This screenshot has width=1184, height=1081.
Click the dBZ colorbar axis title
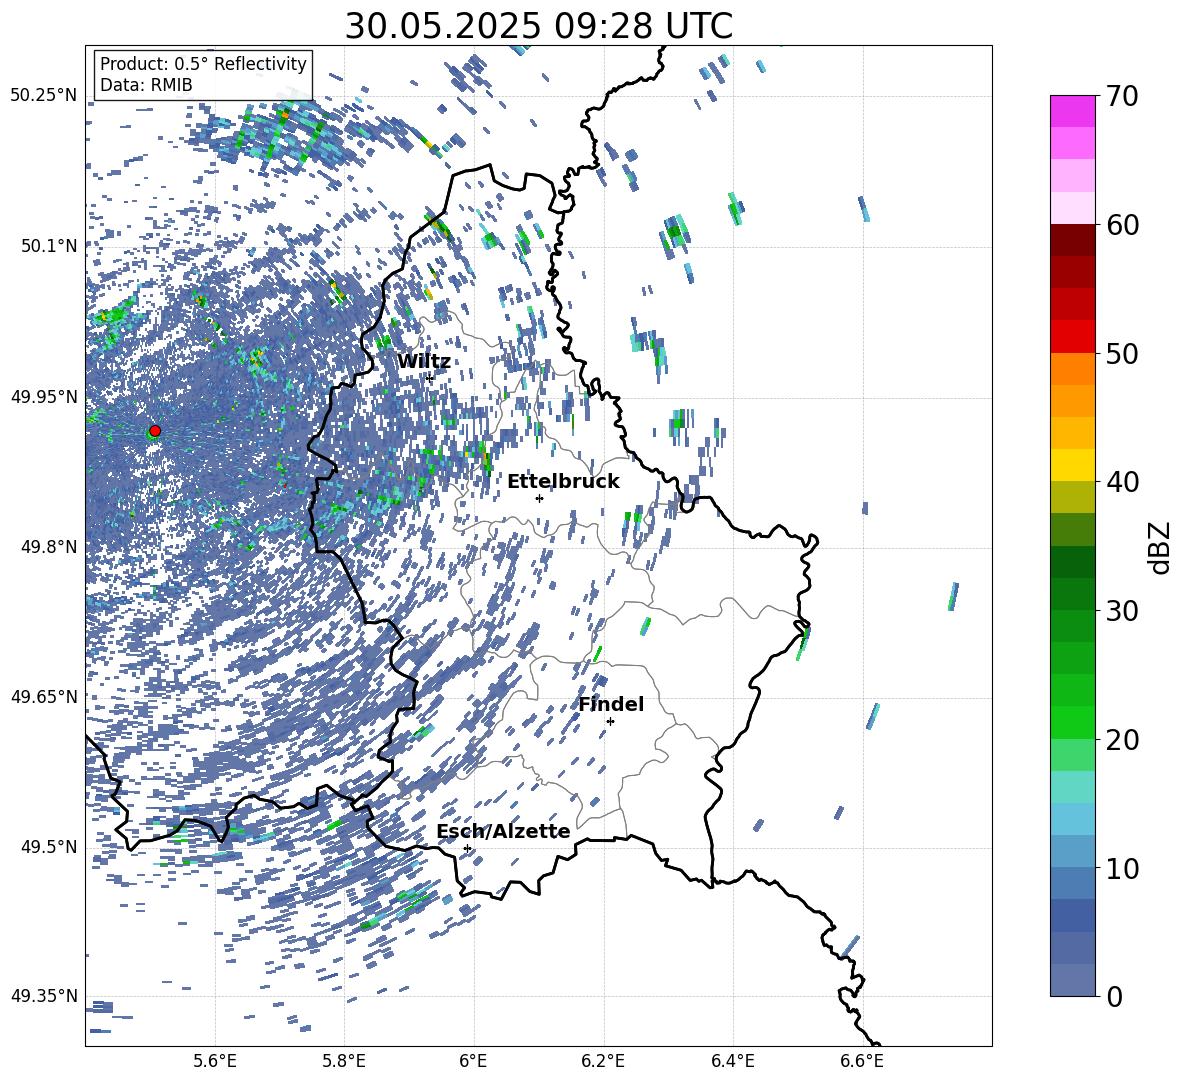point(1161,547)
